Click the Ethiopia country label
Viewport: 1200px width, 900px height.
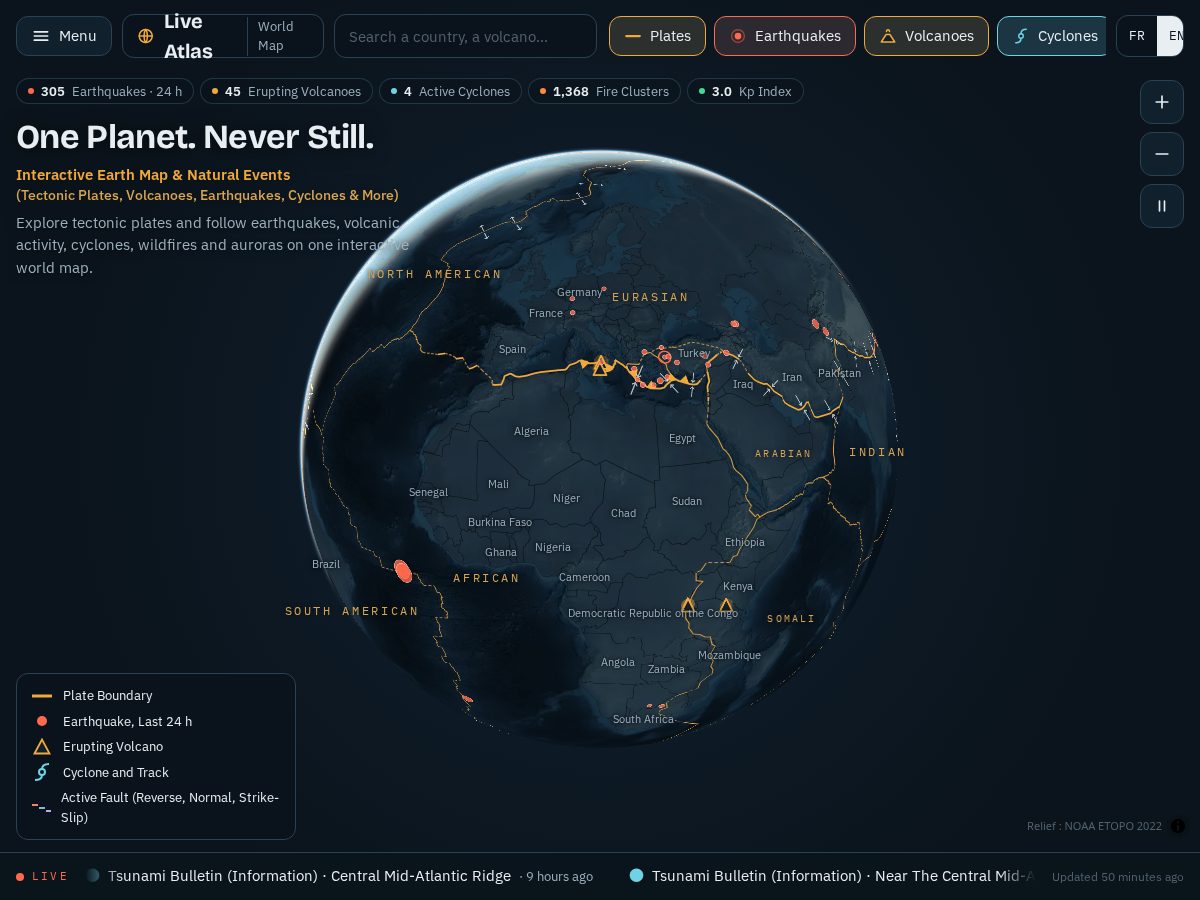745,542
